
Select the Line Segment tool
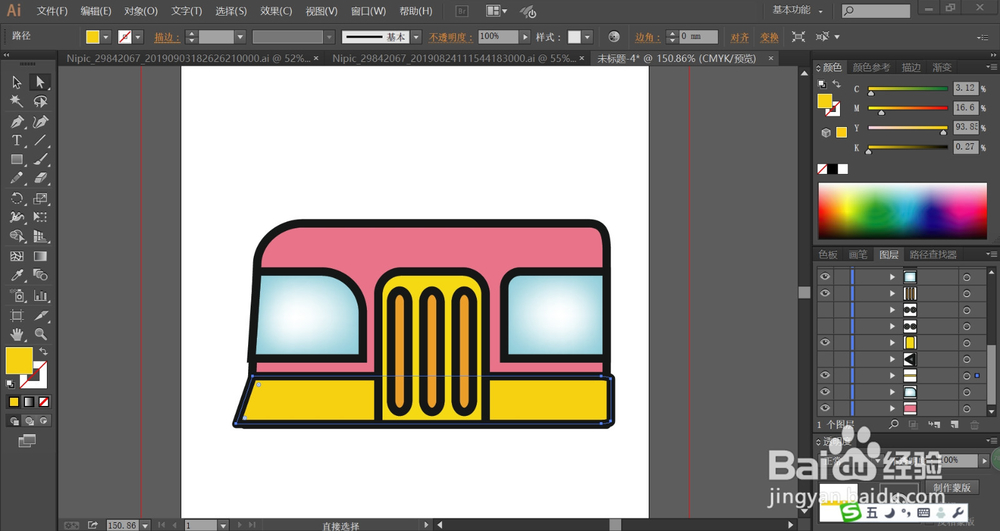coord(40,140)
